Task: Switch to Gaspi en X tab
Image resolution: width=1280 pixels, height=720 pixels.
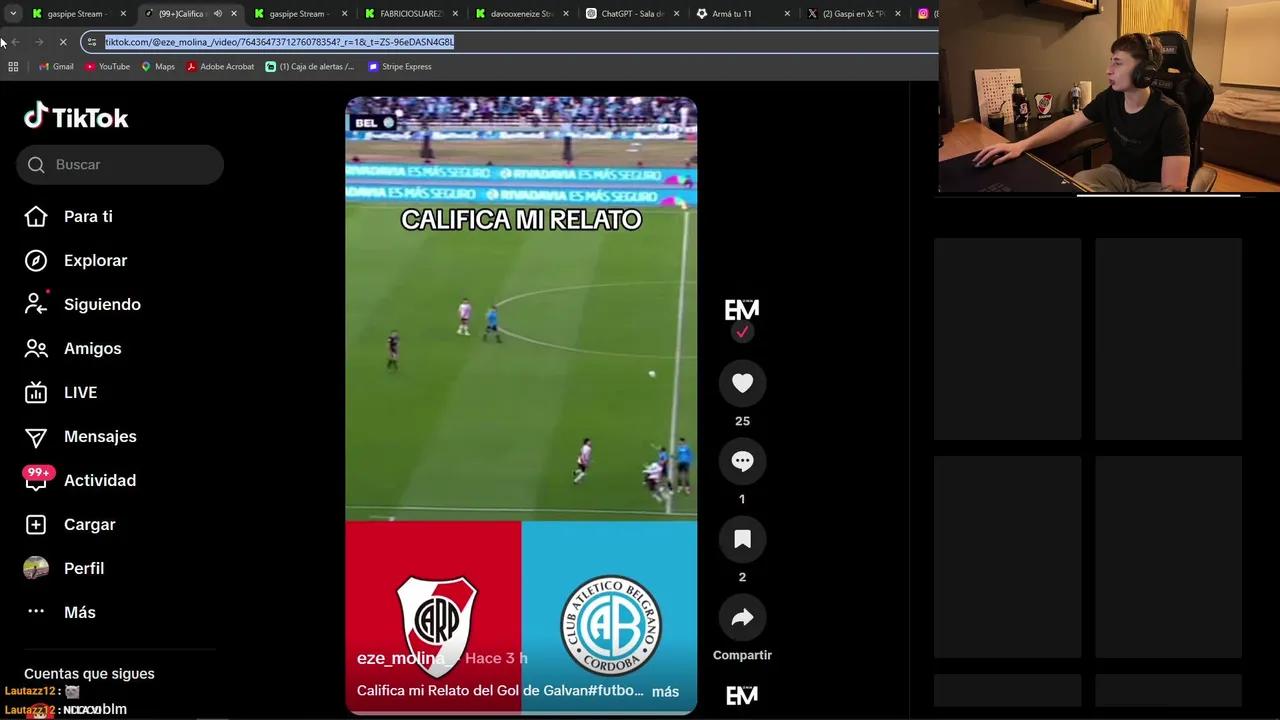Action: point(852,14)
